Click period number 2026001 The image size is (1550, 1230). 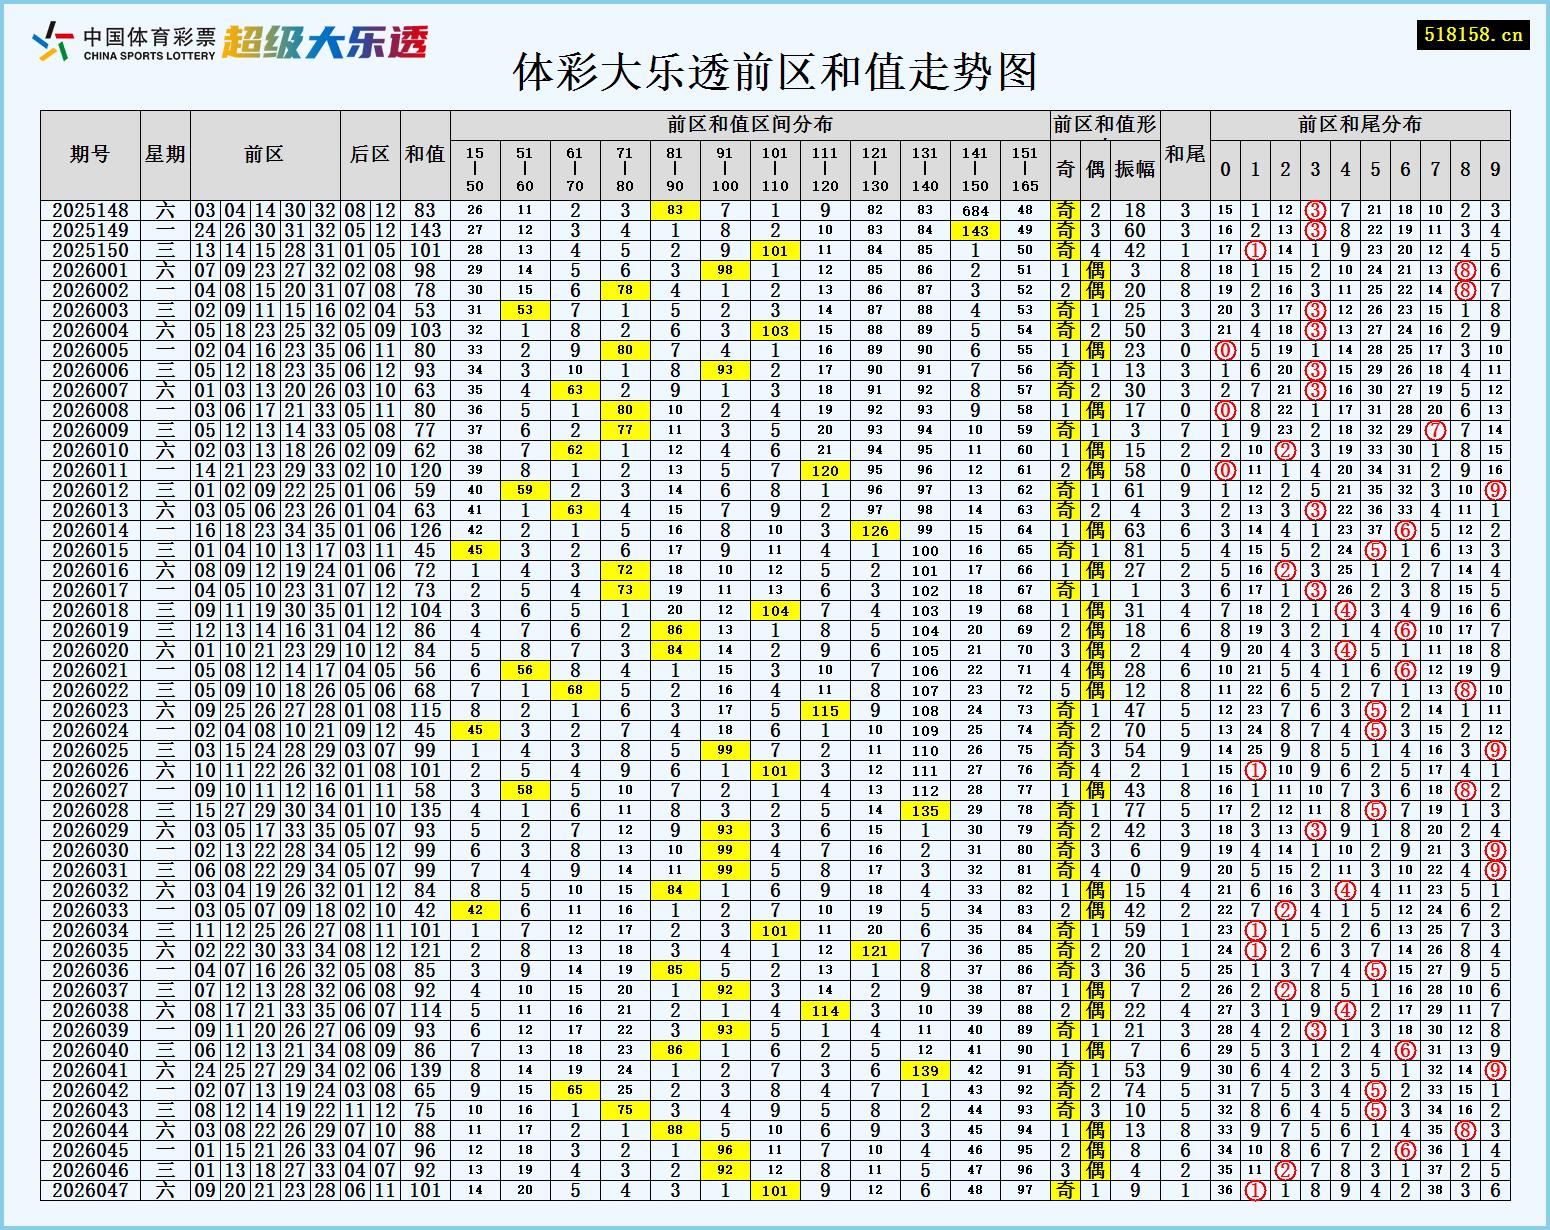point(90,270)
